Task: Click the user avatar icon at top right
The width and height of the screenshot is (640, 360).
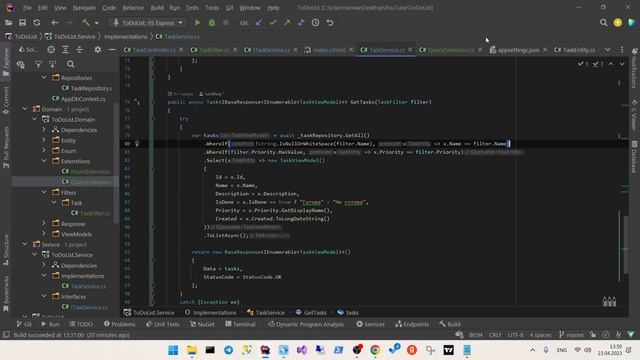Action: pos(618,23)
